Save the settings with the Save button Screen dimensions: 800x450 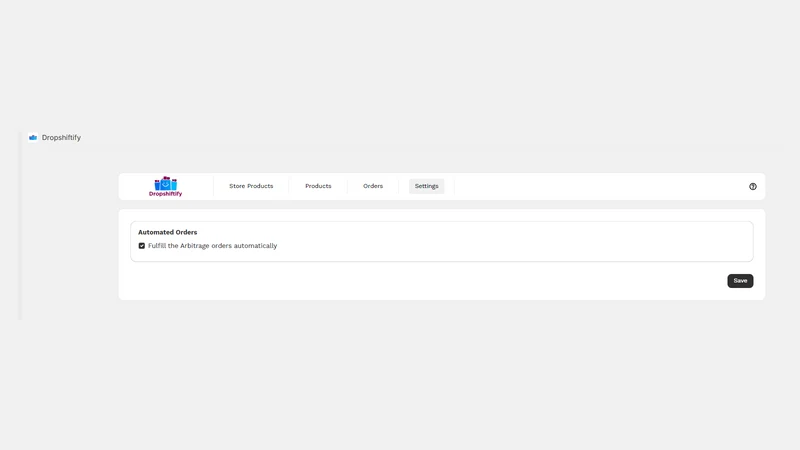pos(740,281)
